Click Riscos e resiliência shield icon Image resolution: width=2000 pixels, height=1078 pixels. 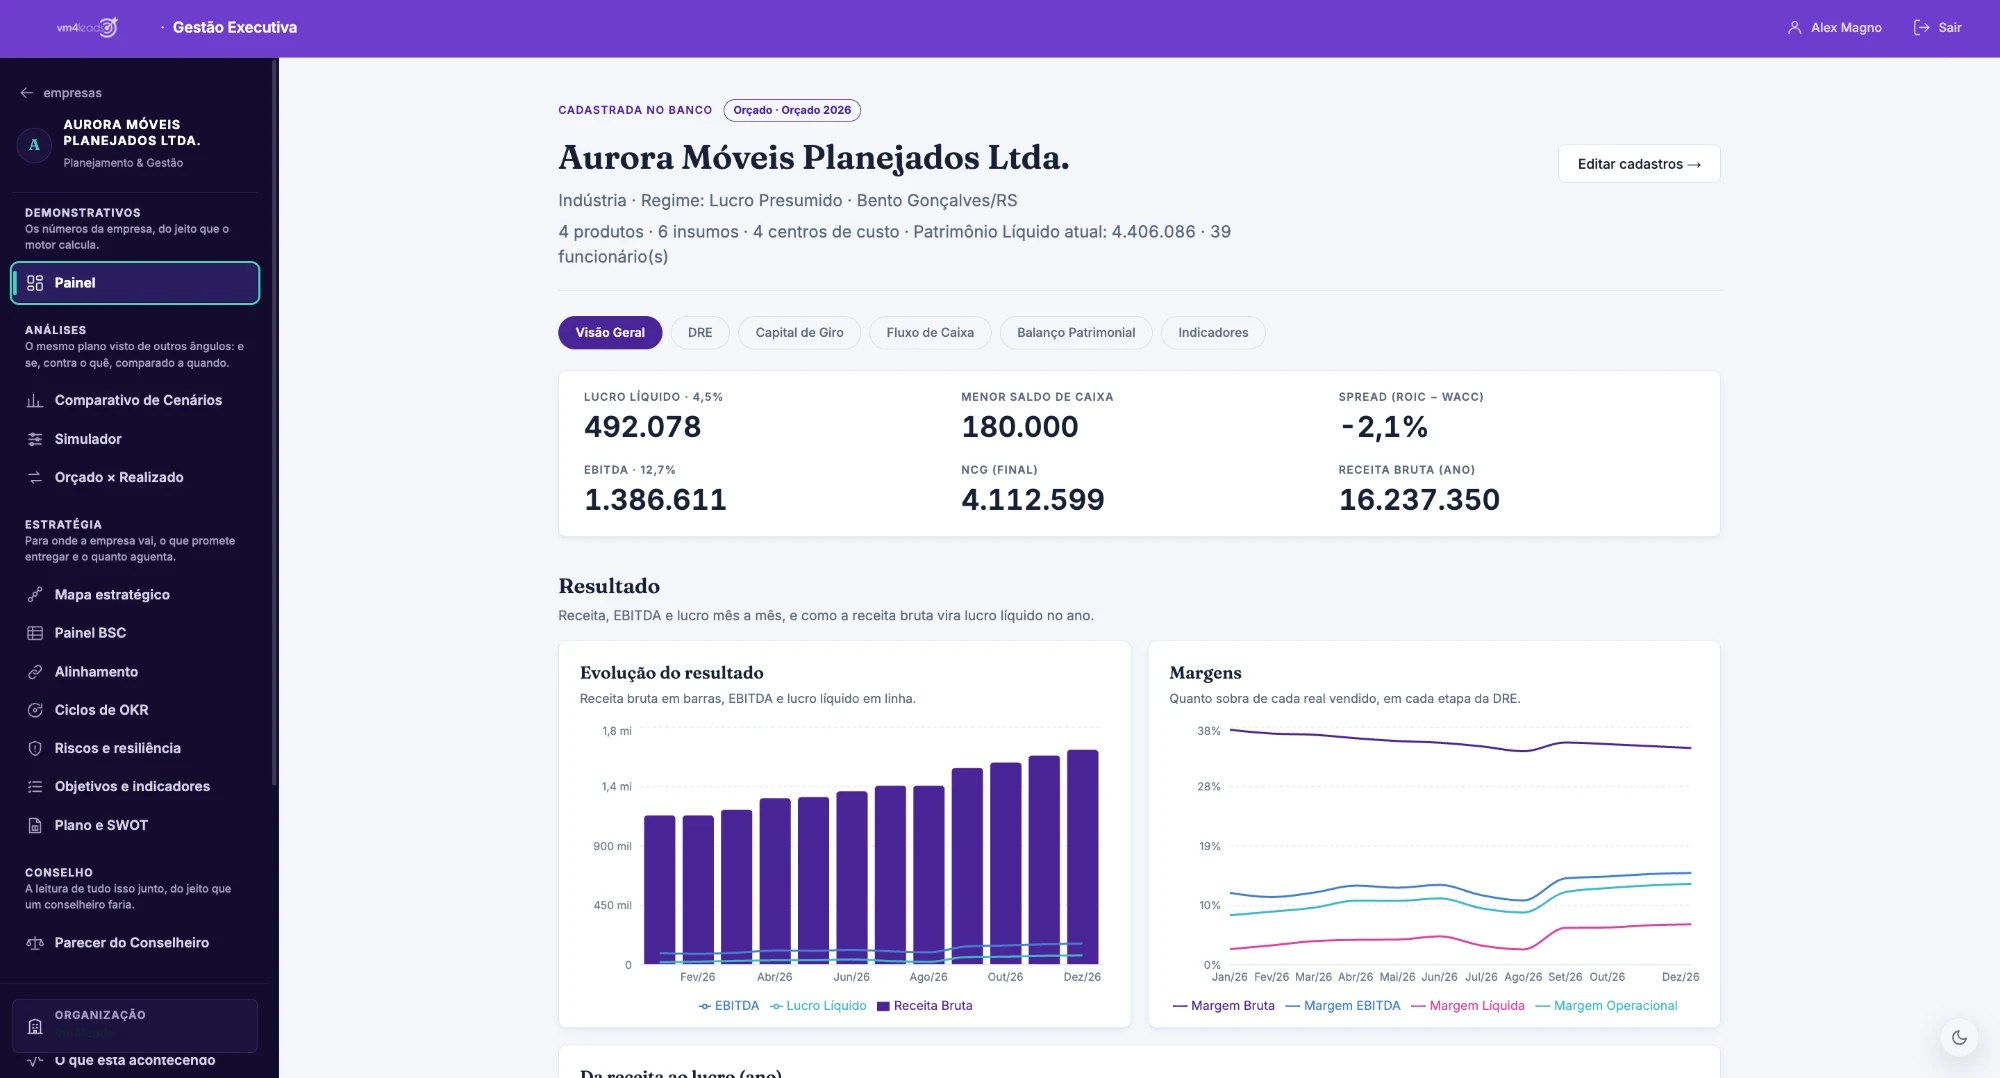[x=35, y=748]
